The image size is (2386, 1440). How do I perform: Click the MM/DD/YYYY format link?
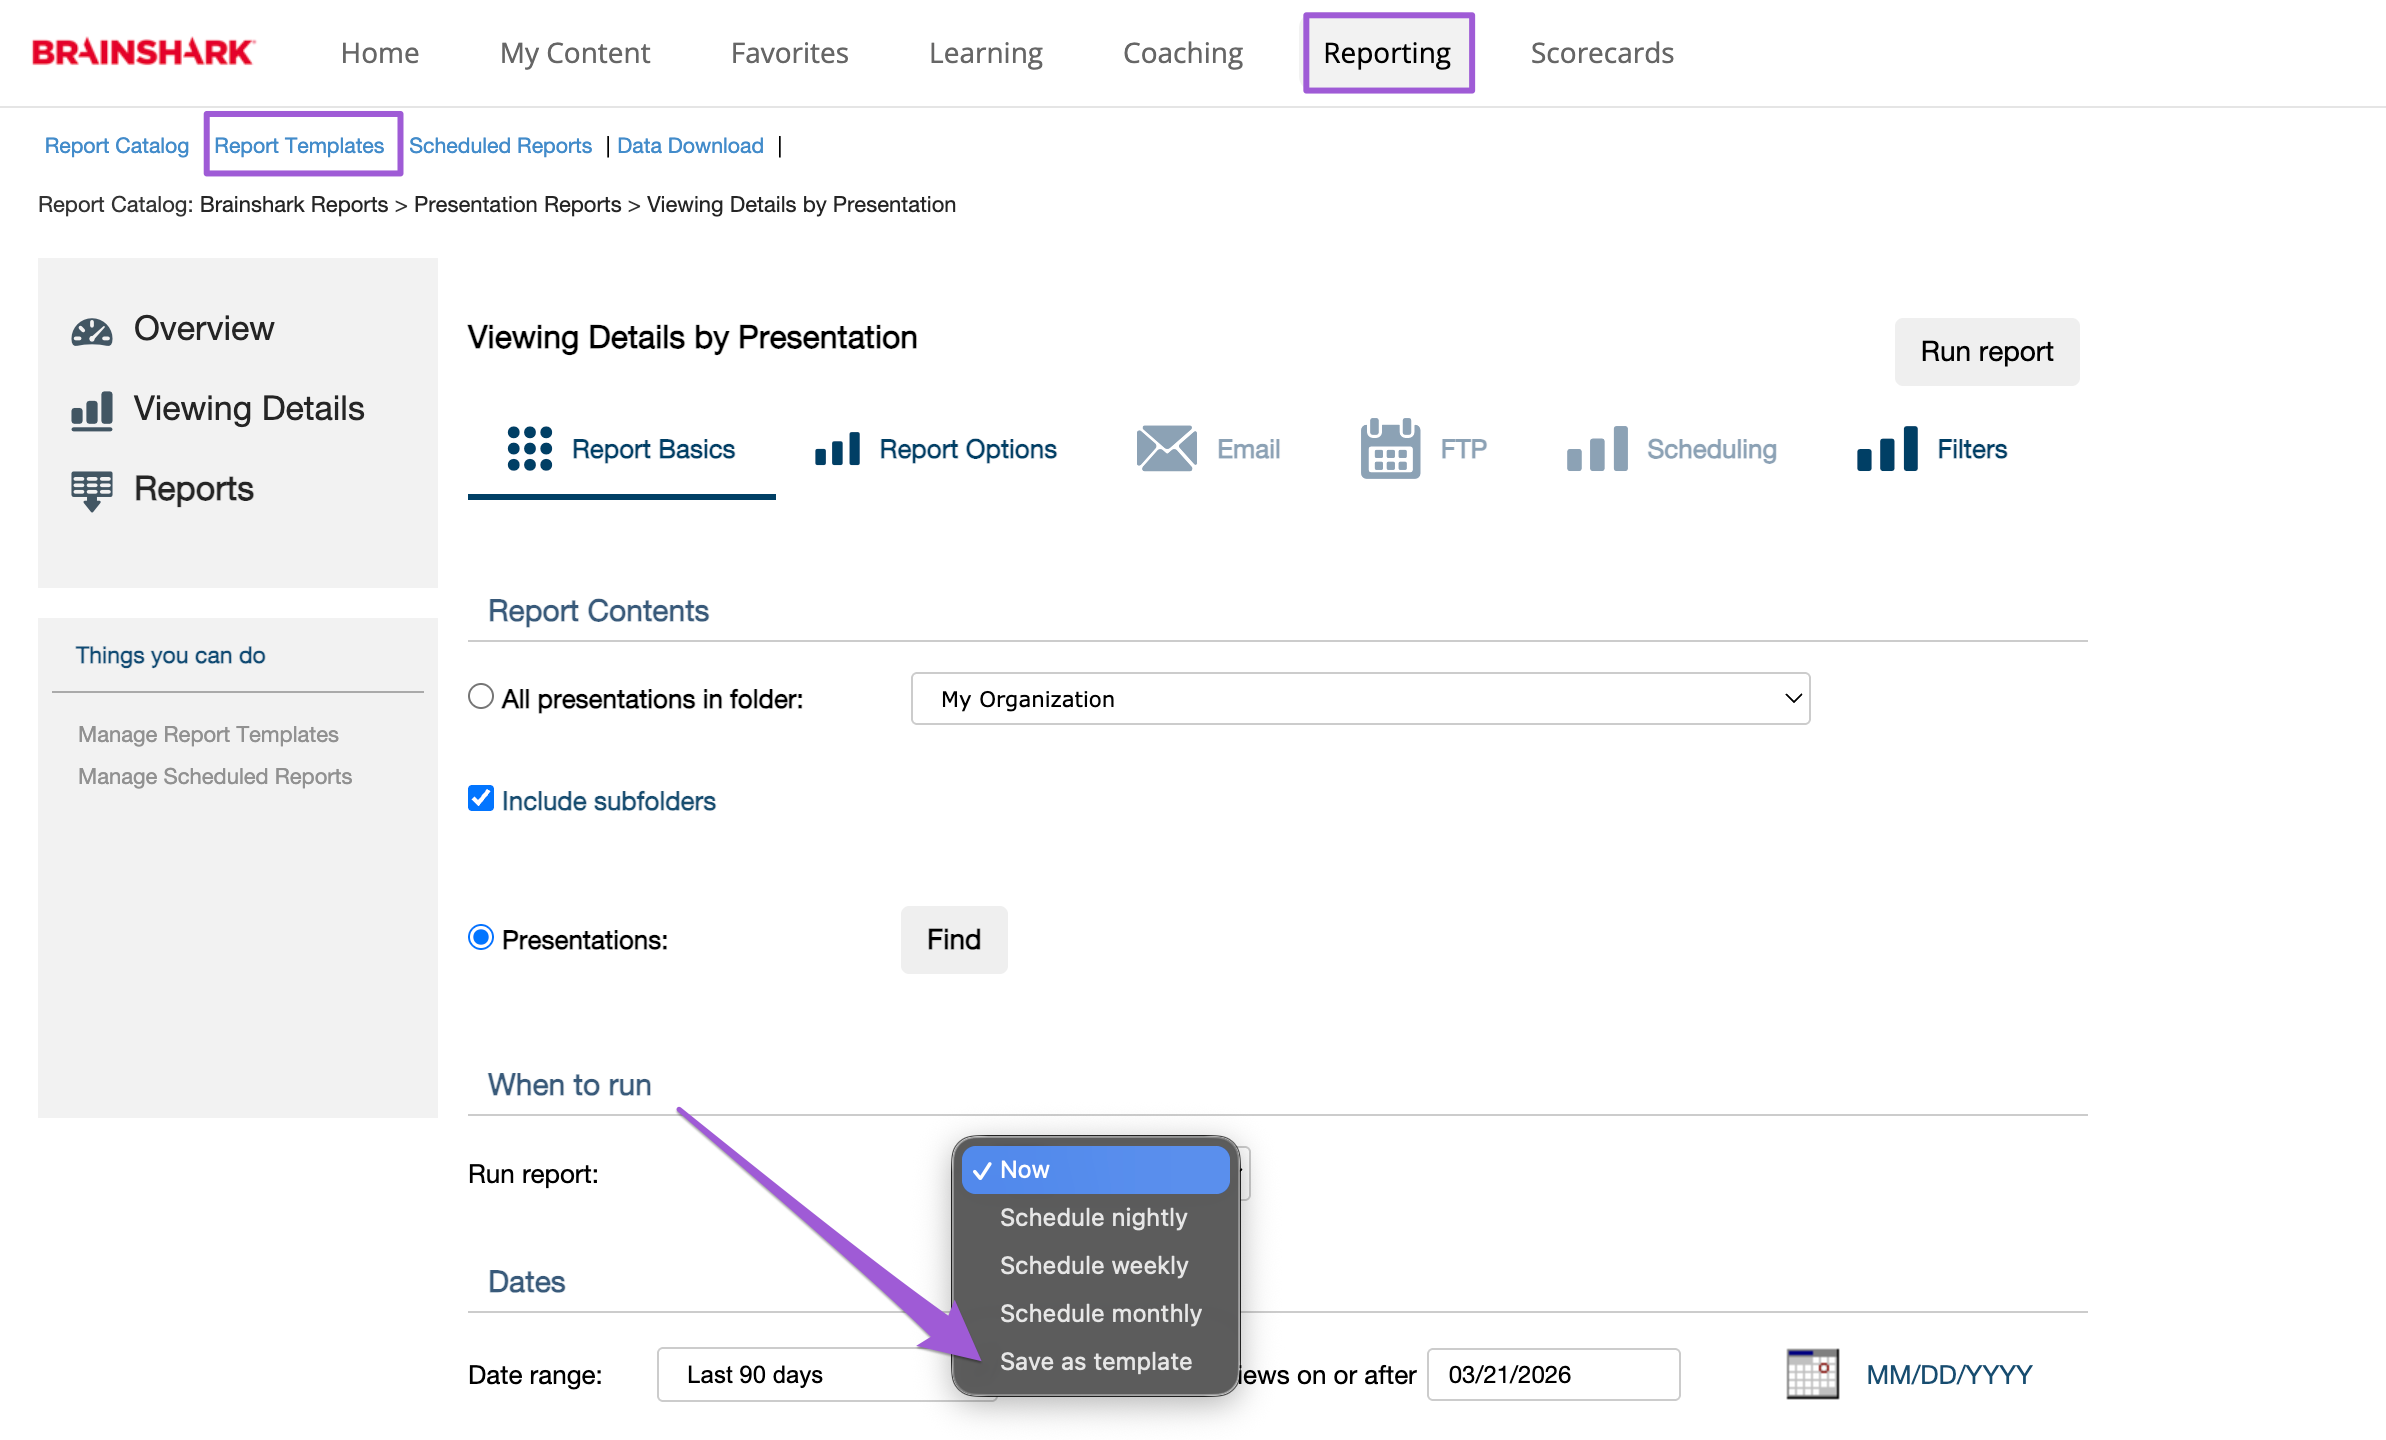coord(1950,1375)
